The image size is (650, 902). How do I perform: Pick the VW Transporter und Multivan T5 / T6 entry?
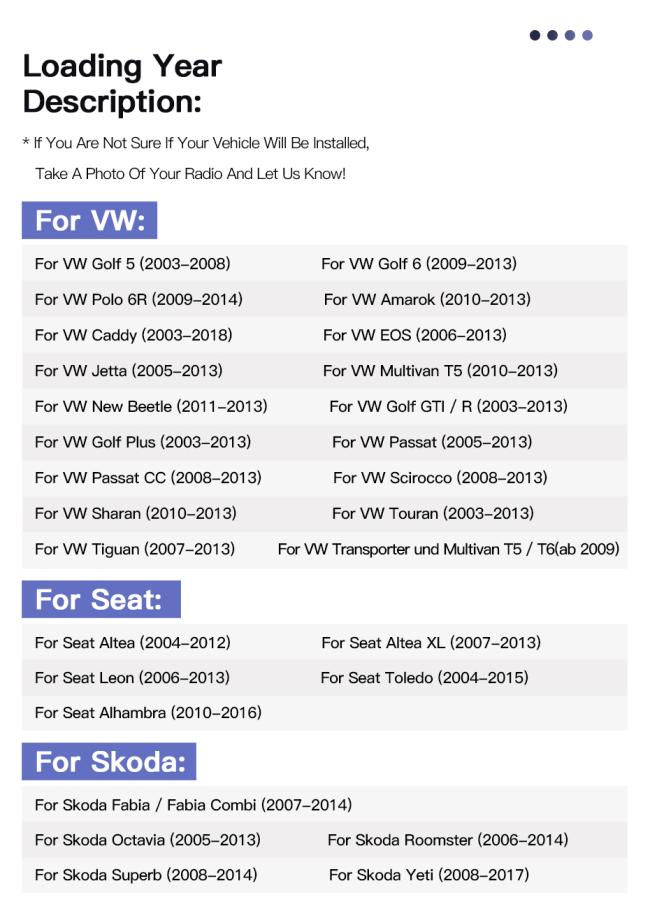coord(448,549)
